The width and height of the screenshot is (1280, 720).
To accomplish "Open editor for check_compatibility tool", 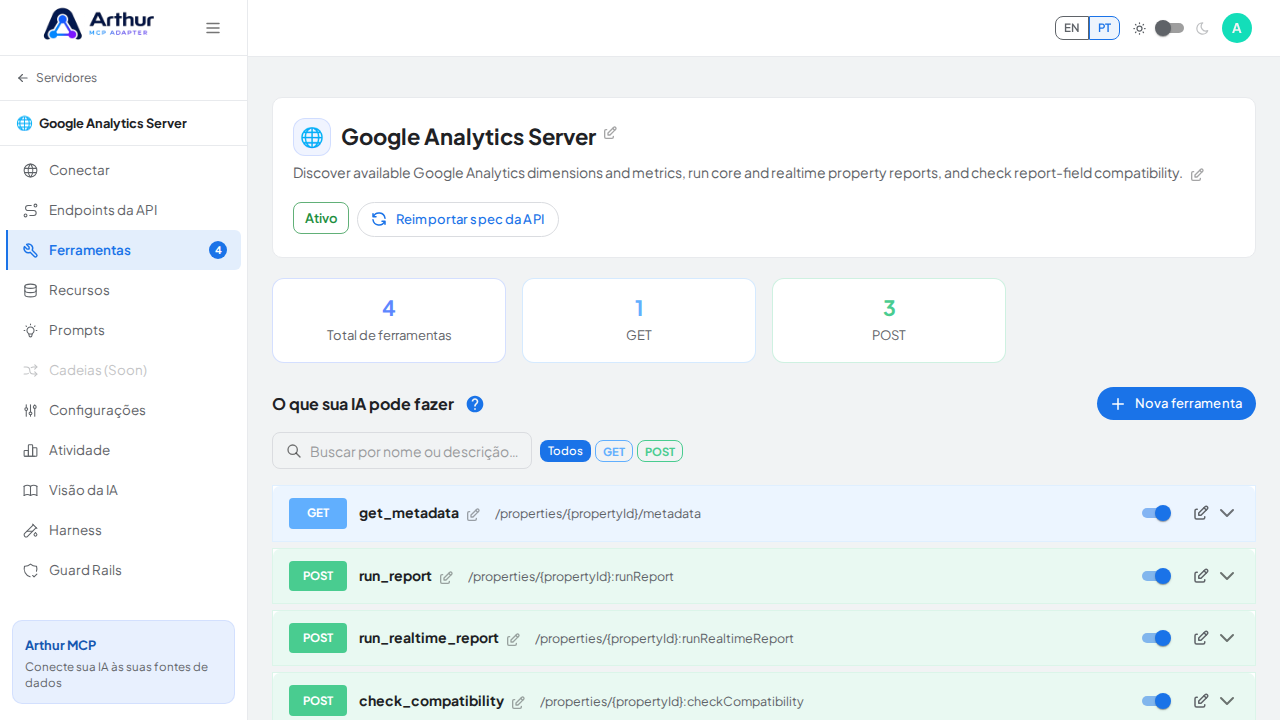I will click(x=1201, y=701).
